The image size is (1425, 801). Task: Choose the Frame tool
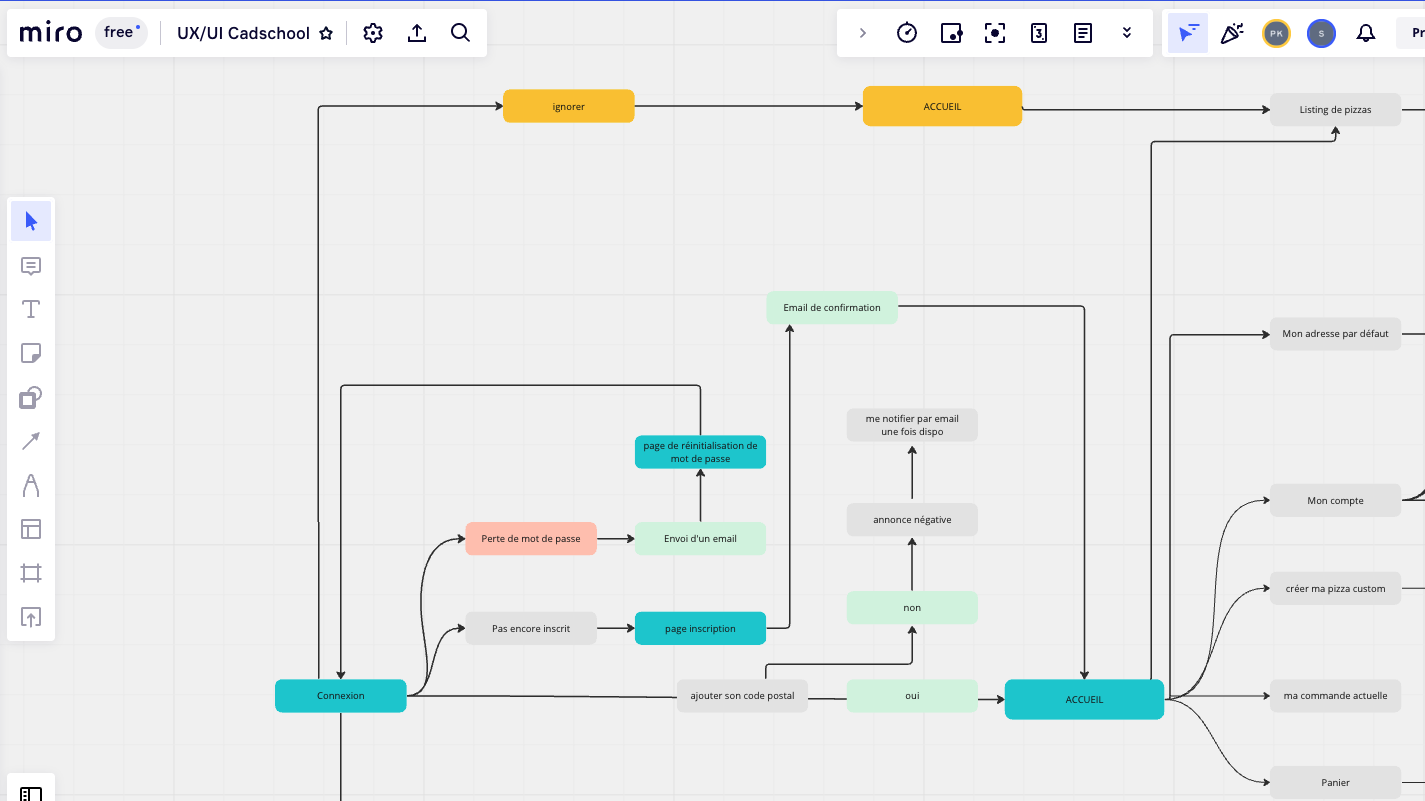(31, 573)
